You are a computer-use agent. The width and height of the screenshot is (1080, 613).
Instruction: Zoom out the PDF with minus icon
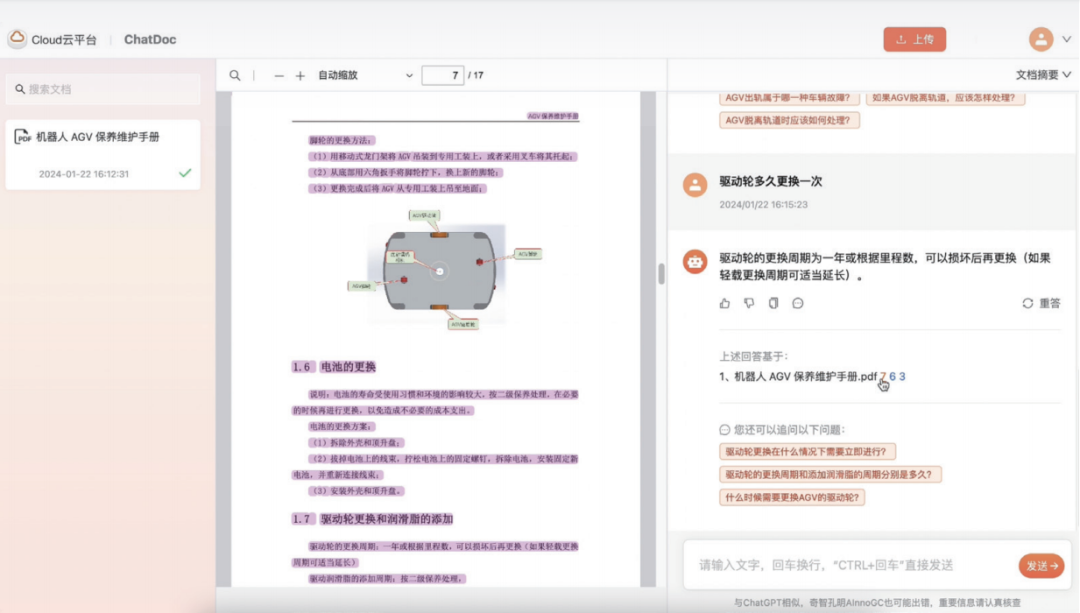279,76
